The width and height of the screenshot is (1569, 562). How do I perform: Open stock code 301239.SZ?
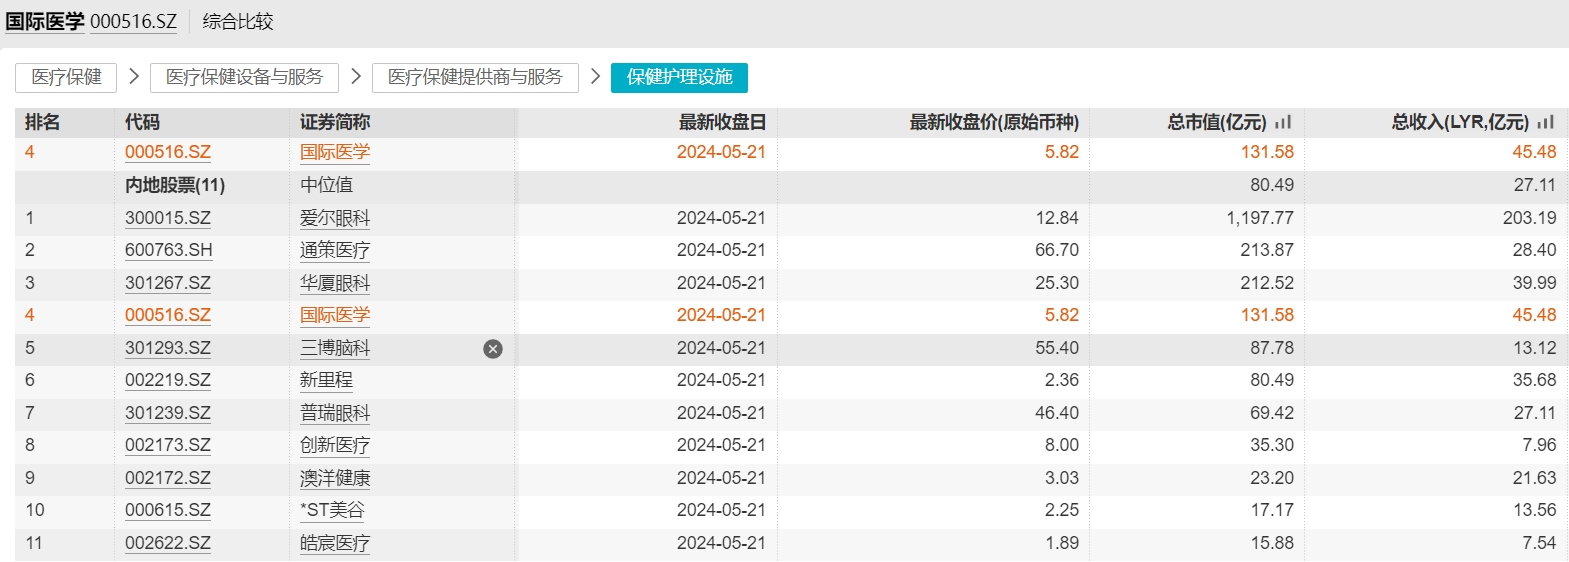(x=168, y=413)
